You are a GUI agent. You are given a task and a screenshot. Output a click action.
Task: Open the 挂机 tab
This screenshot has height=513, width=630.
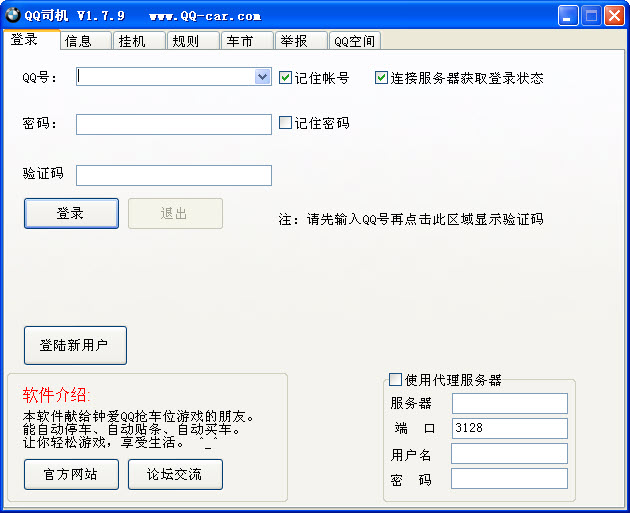[x=139, y=41]
